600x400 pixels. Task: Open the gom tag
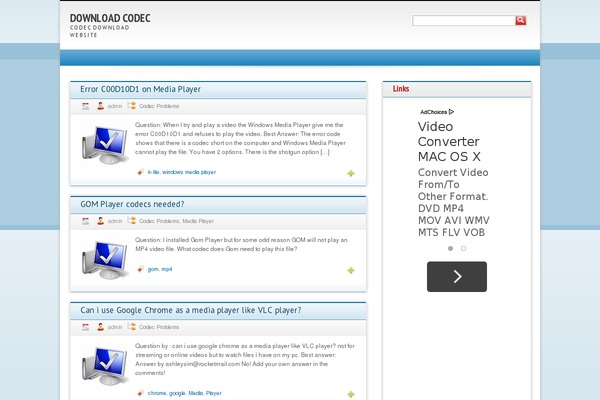point(153,269)
